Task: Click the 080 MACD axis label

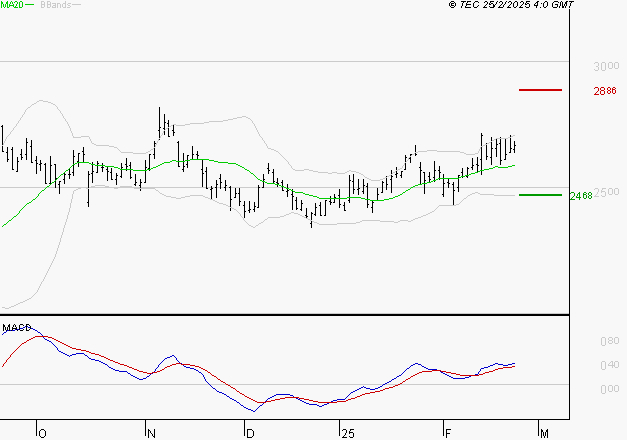Action: tap(610, 341)
